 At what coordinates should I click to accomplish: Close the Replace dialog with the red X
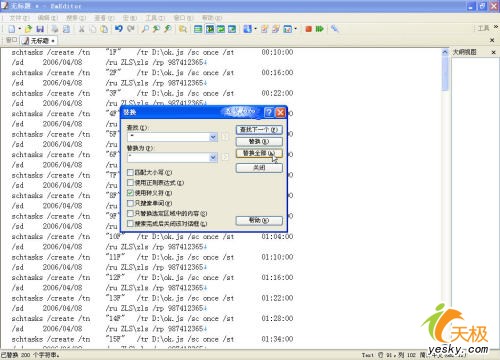280,112
